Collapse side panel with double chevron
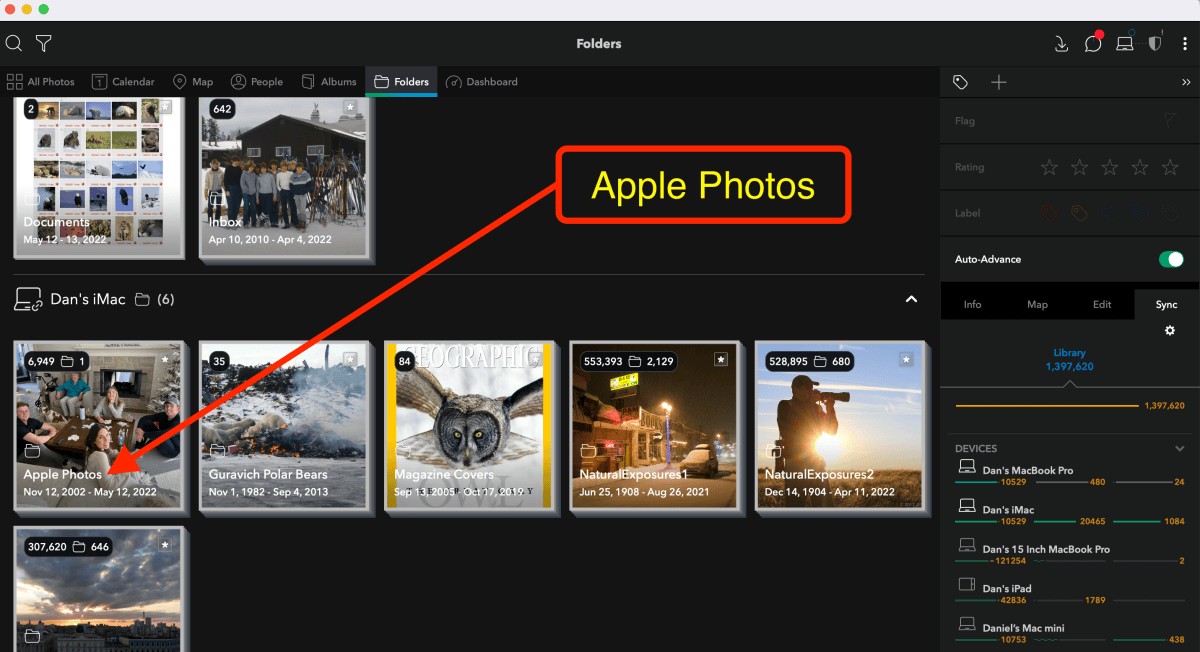1200x652 pixels. (1185, 82)
